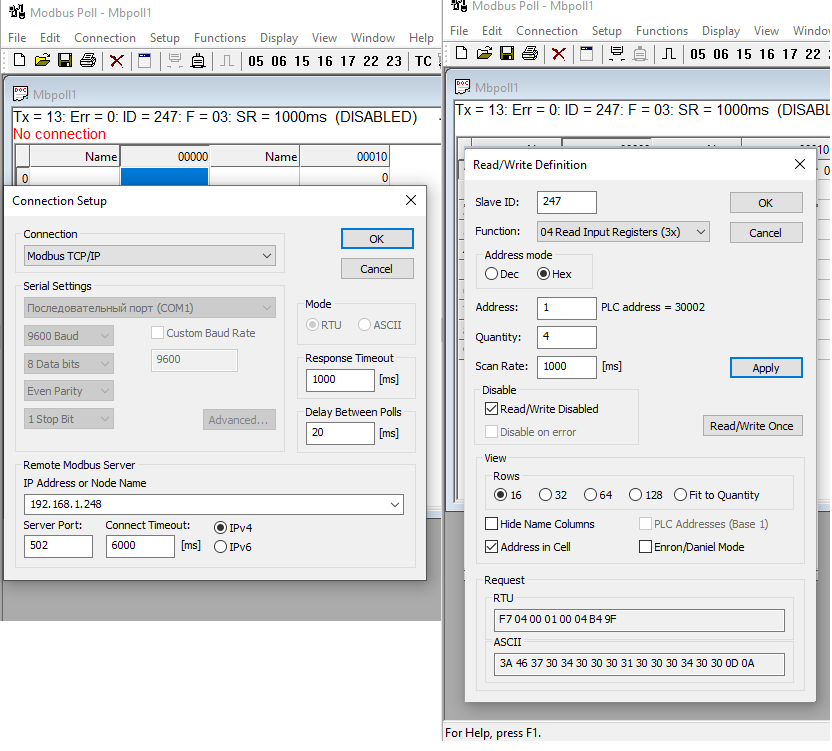Click Disconnect icon in left window toolbar
The width and height of the screenshot is (832, 751).
pos(198,61)
